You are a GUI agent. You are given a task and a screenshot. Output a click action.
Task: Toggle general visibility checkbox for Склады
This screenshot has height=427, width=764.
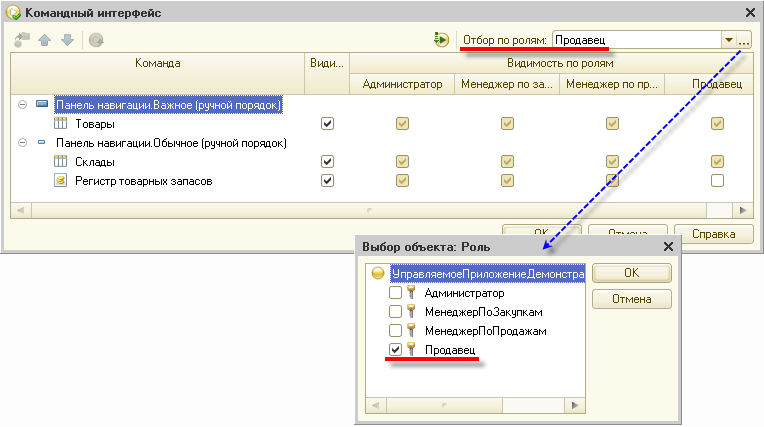coord(327,161)
